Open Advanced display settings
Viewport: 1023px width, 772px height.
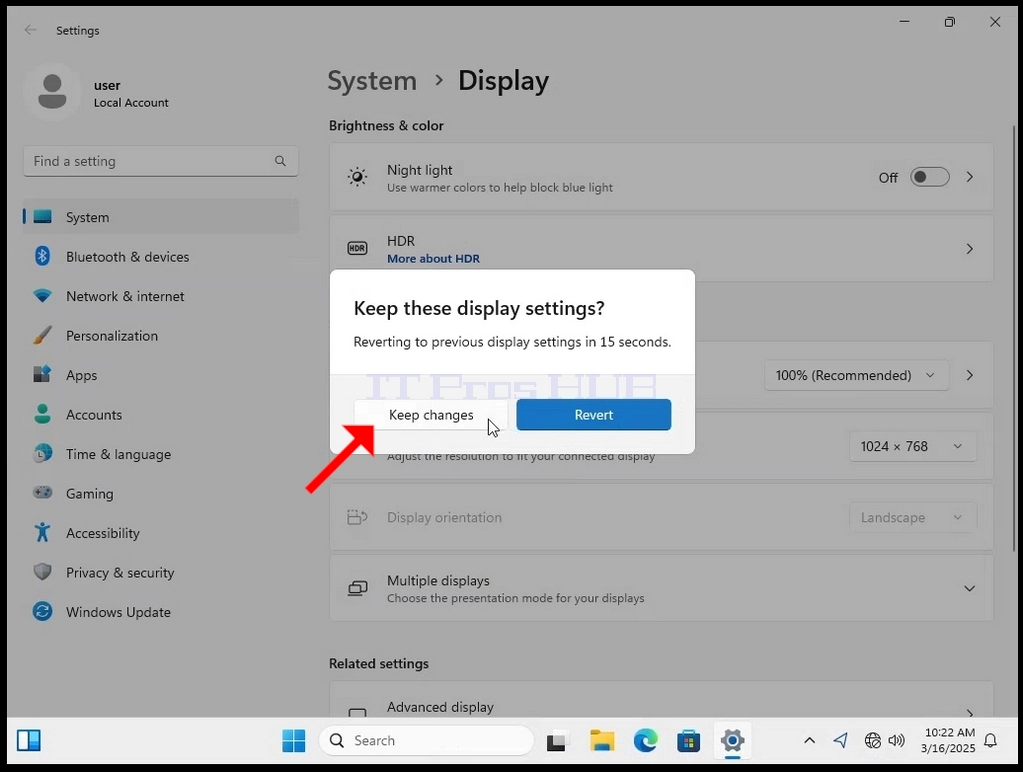click(x=661, y=702)
